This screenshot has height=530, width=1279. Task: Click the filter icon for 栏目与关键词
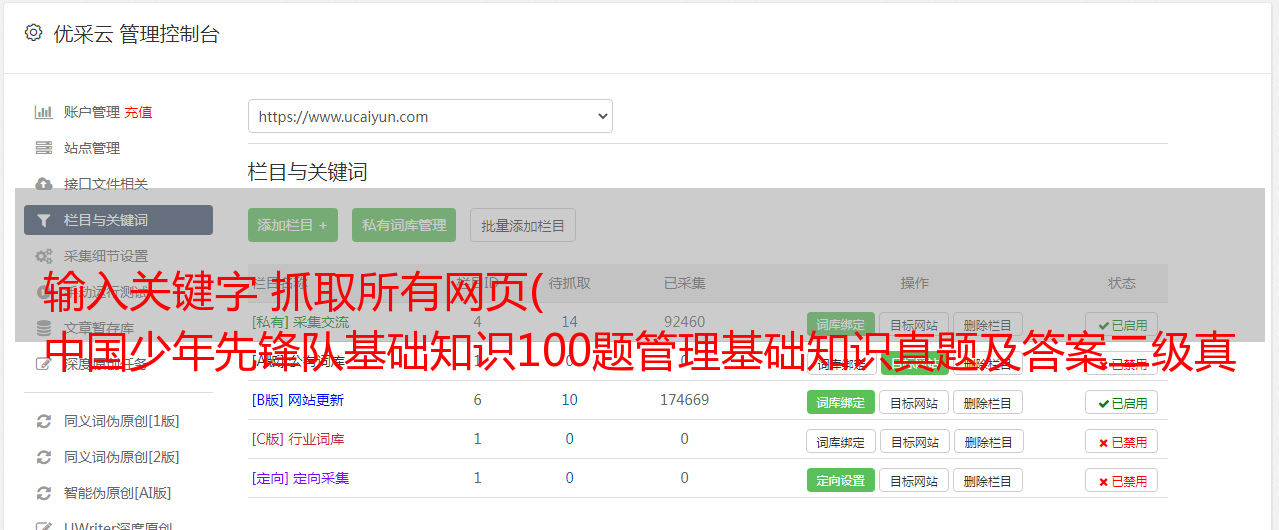point(43,220)
